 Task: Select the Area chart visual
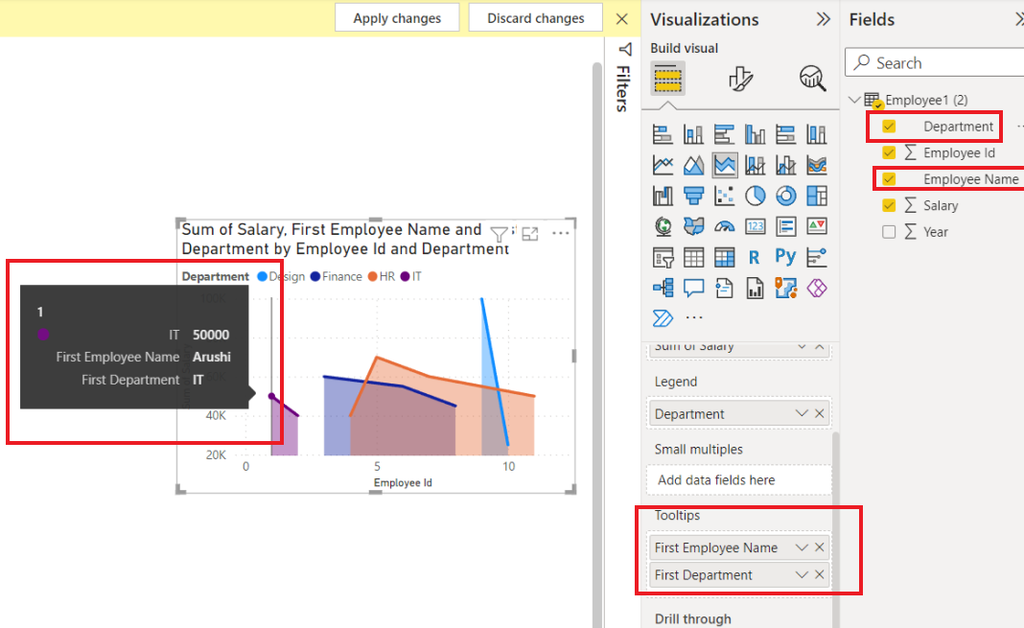click(x=693, y=165)
